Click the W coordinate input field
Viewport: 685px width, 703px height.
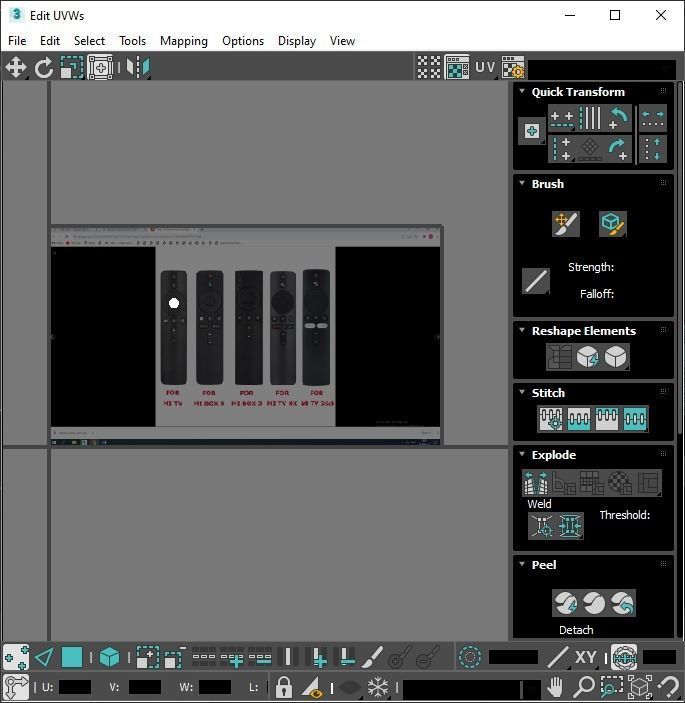(x=215, y=687)
